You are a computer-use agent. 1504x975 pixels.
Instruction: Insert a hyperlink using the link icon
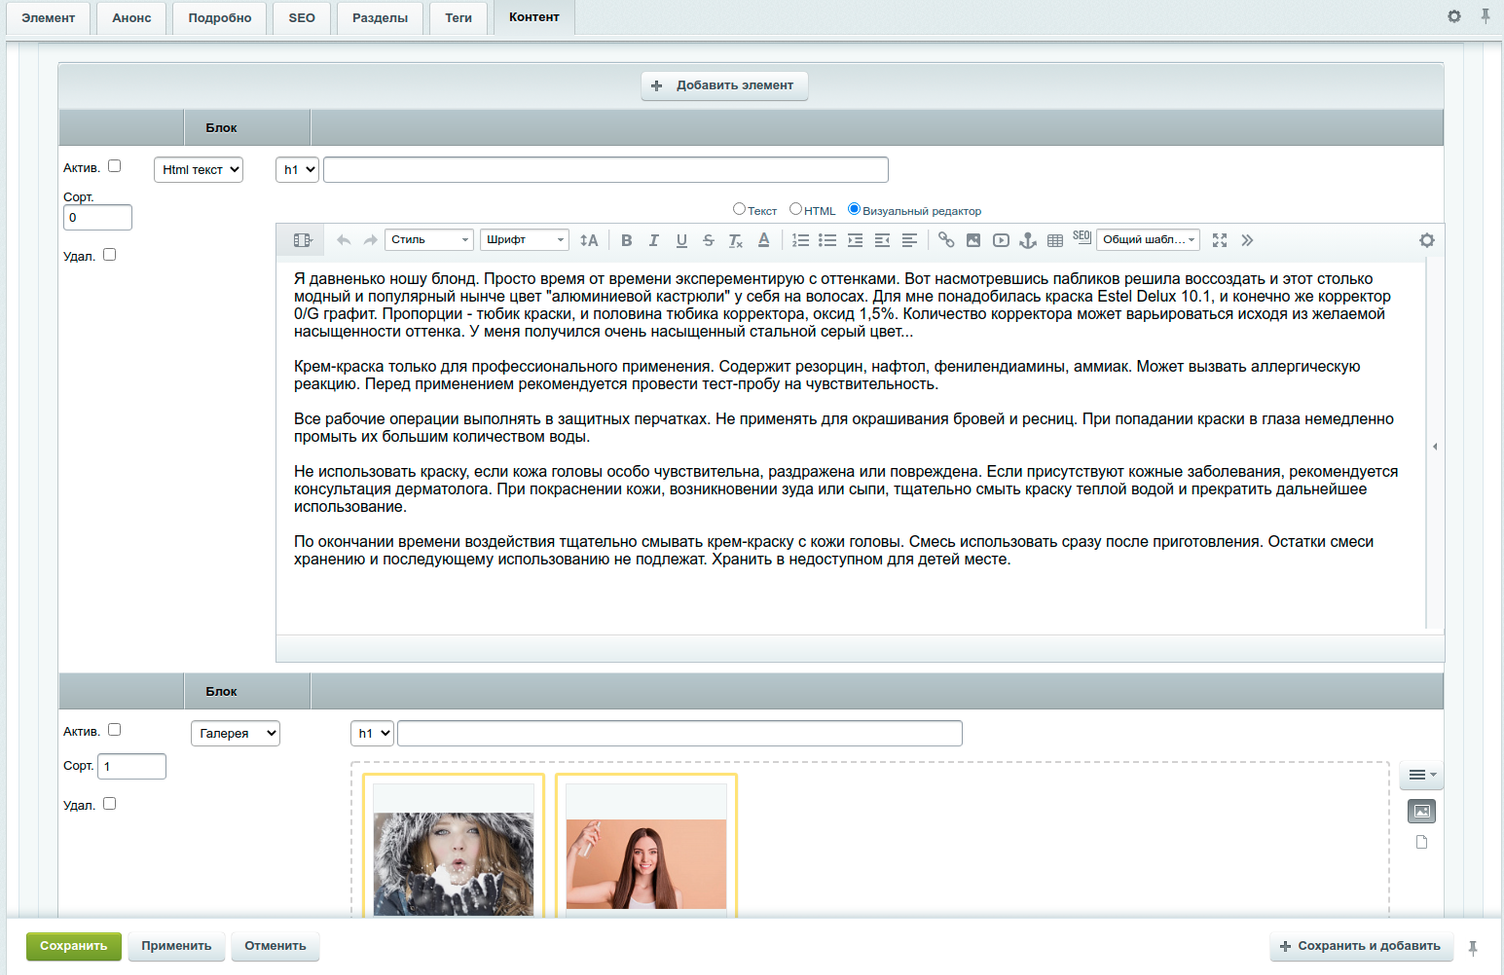click(x=946, y=239)
